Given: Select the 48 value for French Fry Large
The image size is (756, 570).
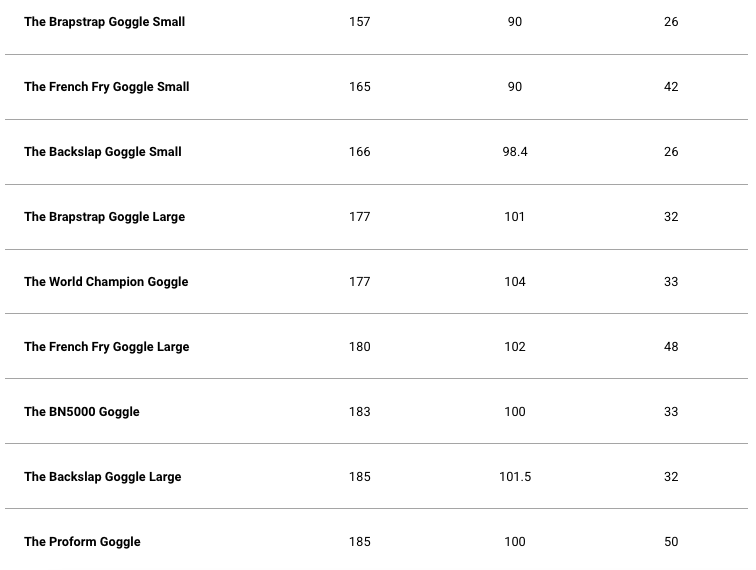Looking at the screenshot, I should (x=671, y=347).
